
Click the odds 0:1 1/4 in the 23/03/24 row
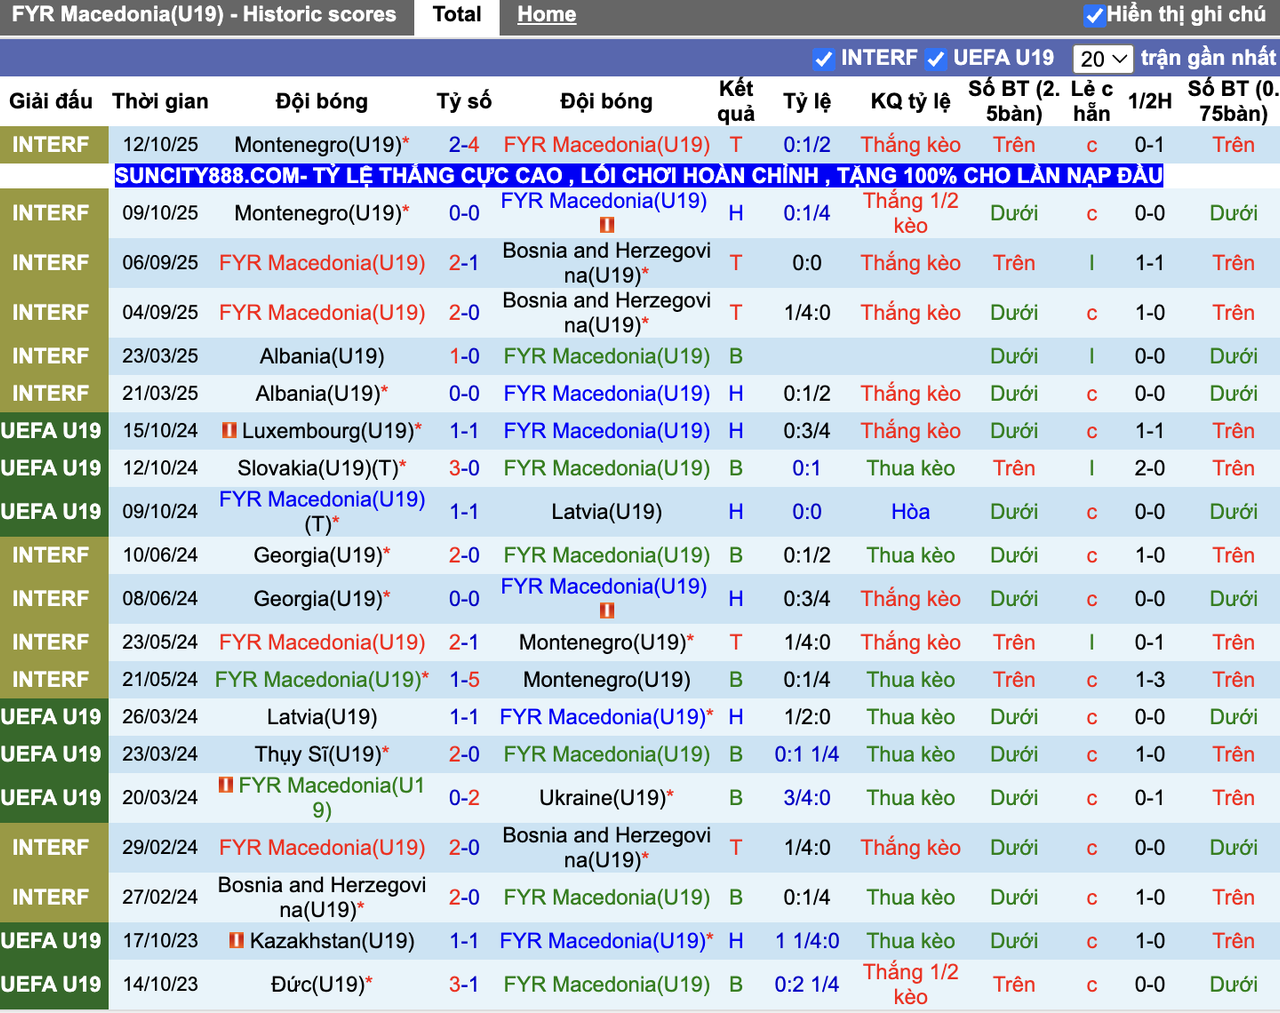pyautogui.click(x=807, y=754)
